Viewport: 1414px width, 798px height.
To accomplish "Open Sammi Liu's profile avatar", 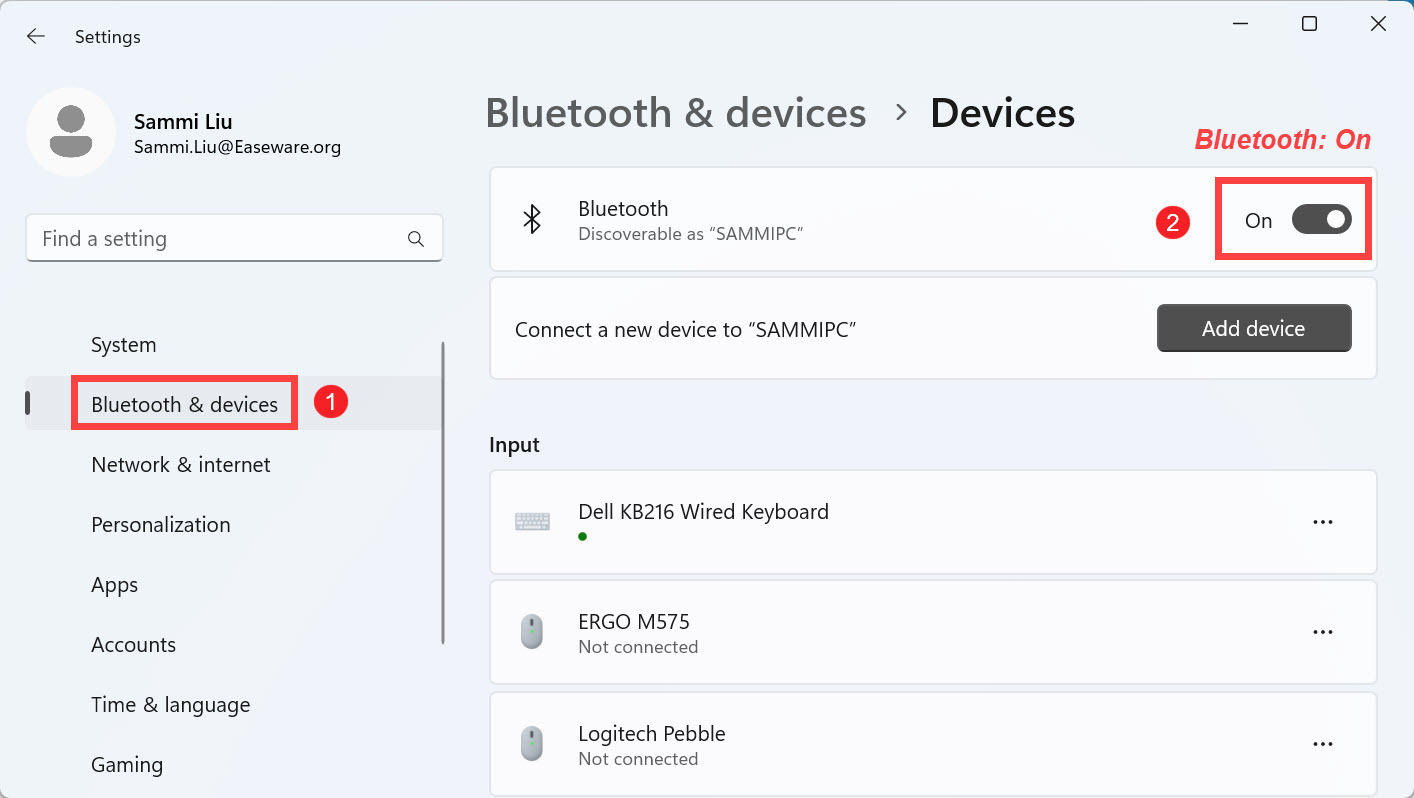I will click(71, 131).
